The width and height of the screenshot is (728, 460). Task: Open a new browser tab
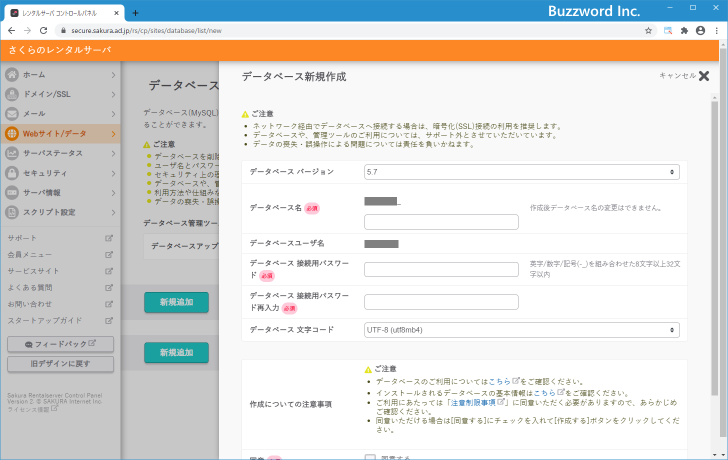pyautogui.click(x=135, y=13)
